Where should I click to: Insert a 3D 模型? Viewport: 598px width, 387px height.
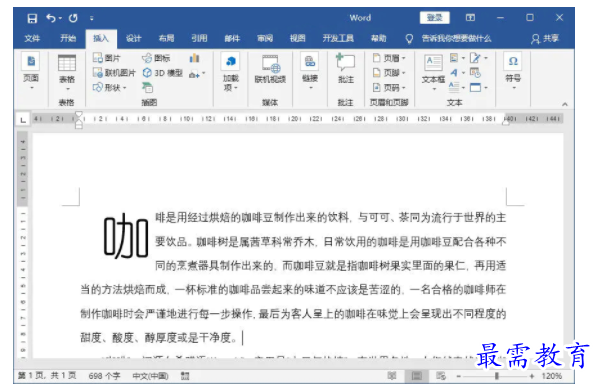point(162,72)
